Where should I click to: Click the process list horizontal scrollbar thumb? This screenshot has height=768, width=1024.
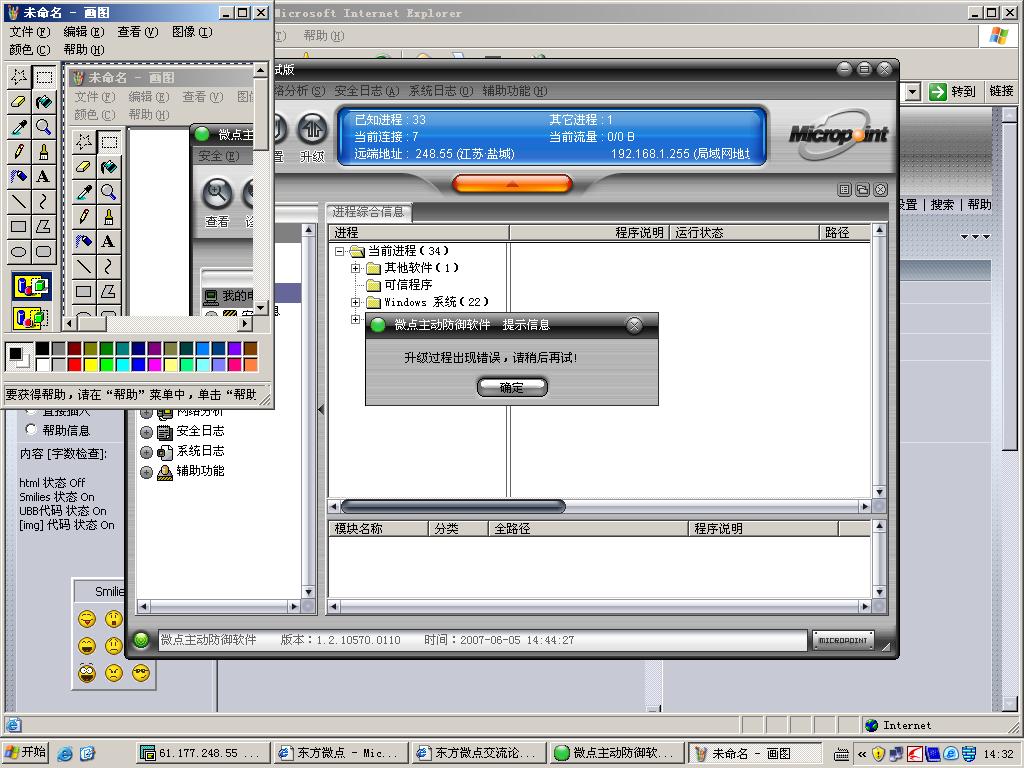[x=453, y=506]
